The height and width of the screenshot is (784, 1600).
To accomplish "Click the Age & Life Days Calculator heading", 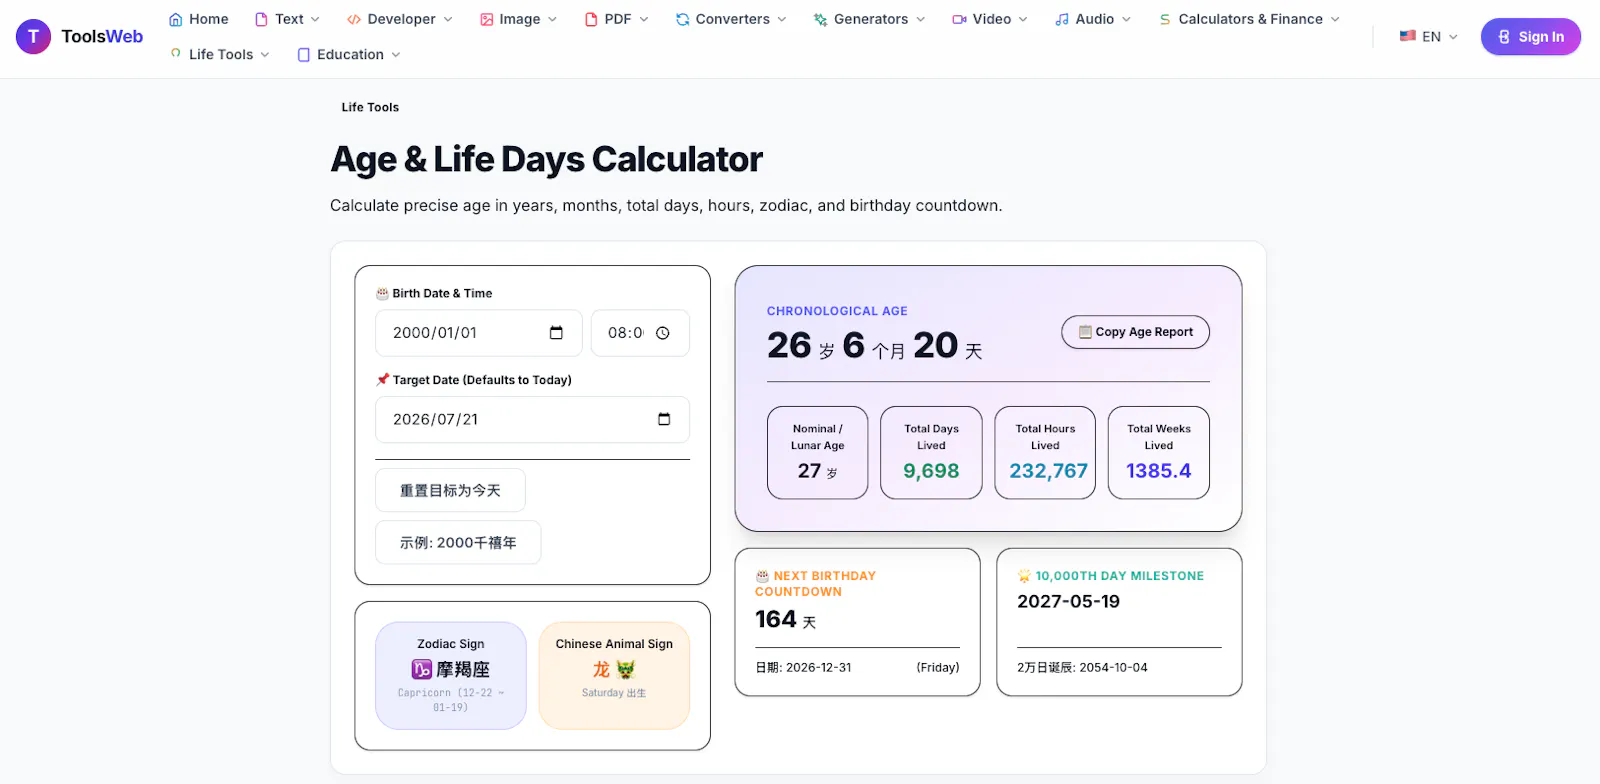I will 546,159.
